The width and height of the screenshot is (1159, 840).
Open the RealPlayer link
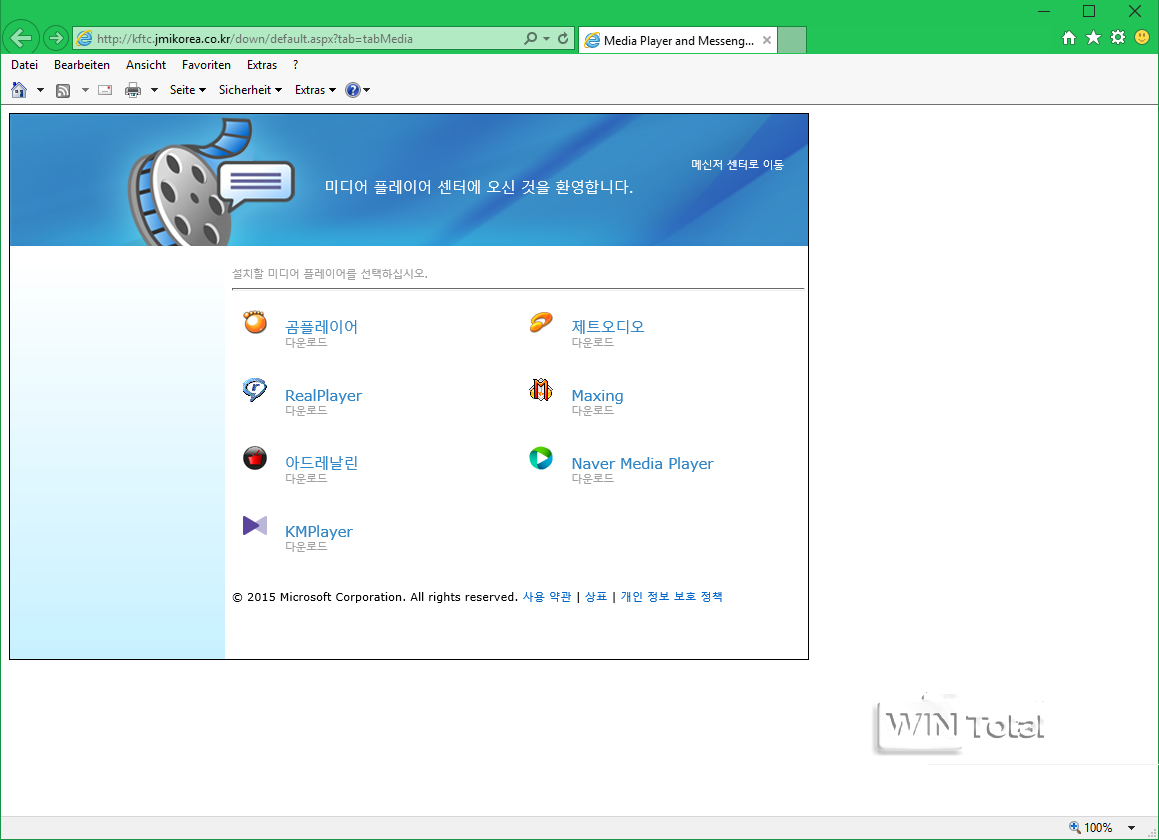click(x=324, y=396)
